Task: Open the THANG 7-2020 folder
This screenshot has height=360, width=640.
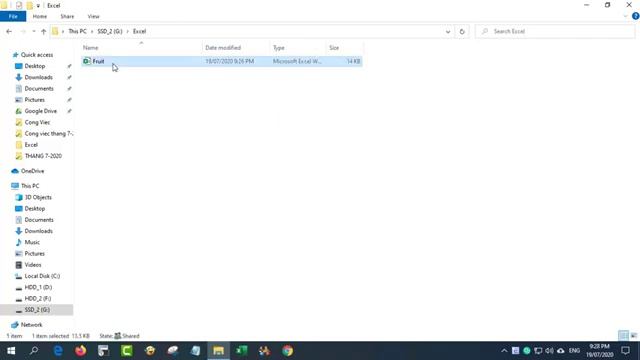Action: (43, 156)
